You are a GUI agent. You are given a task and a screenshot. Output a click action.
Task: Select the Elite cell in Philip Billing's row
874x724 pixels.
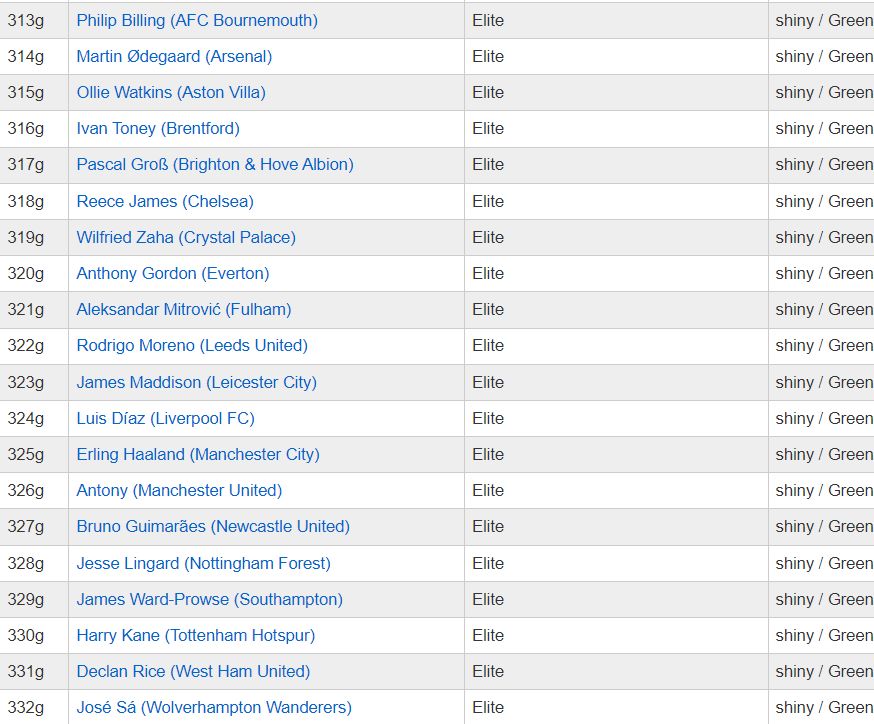pos(616,21)
